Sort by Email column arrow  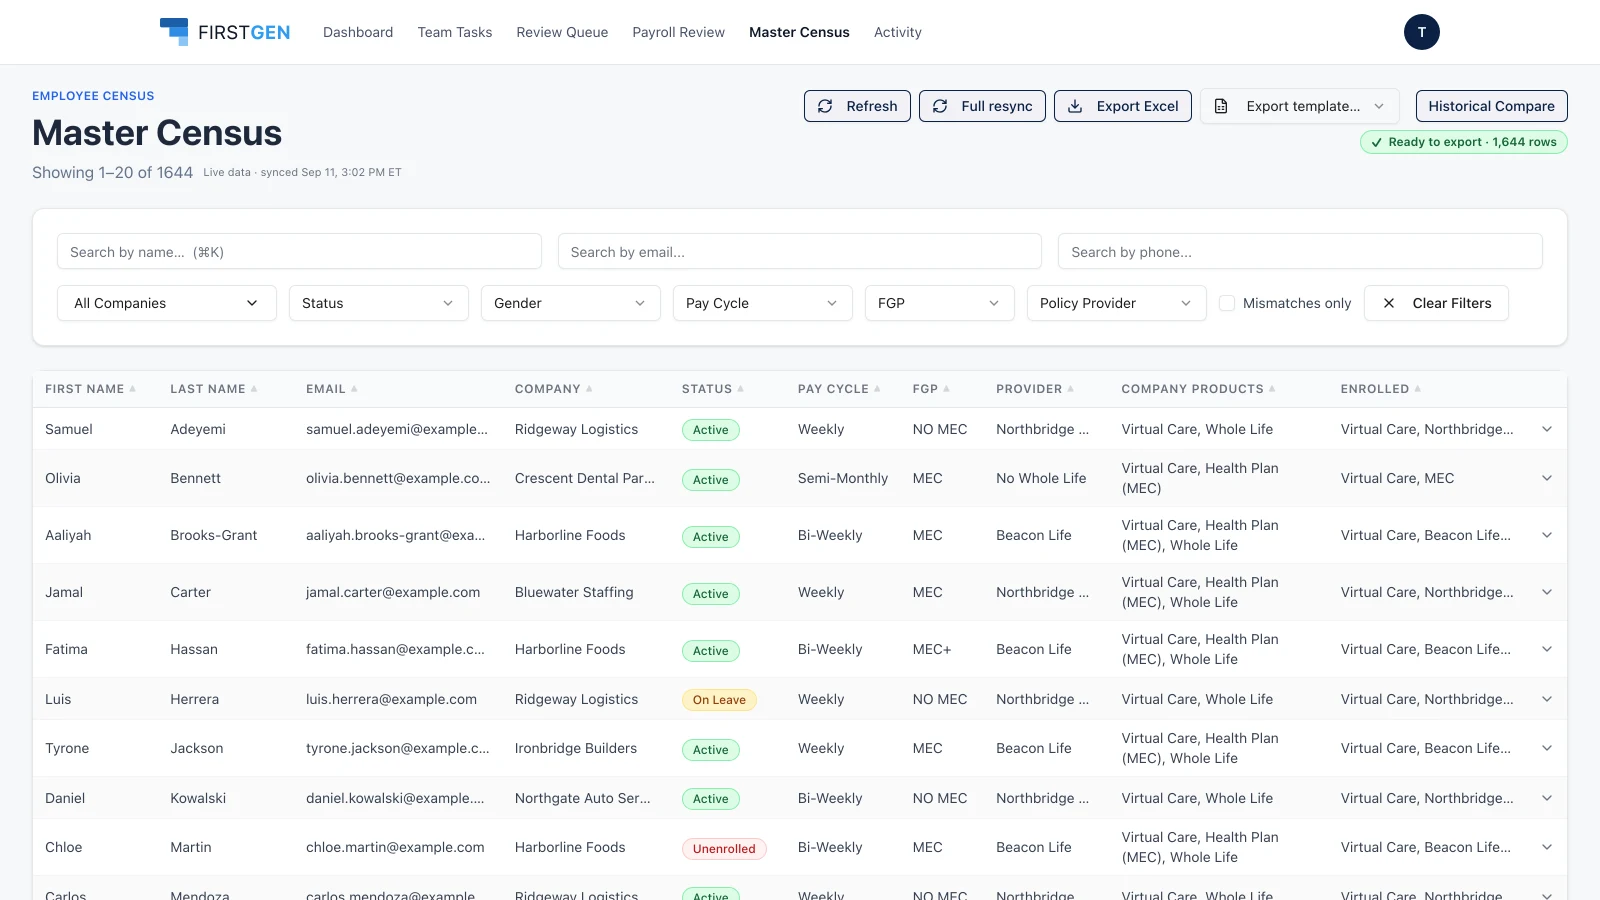[354, 389]
